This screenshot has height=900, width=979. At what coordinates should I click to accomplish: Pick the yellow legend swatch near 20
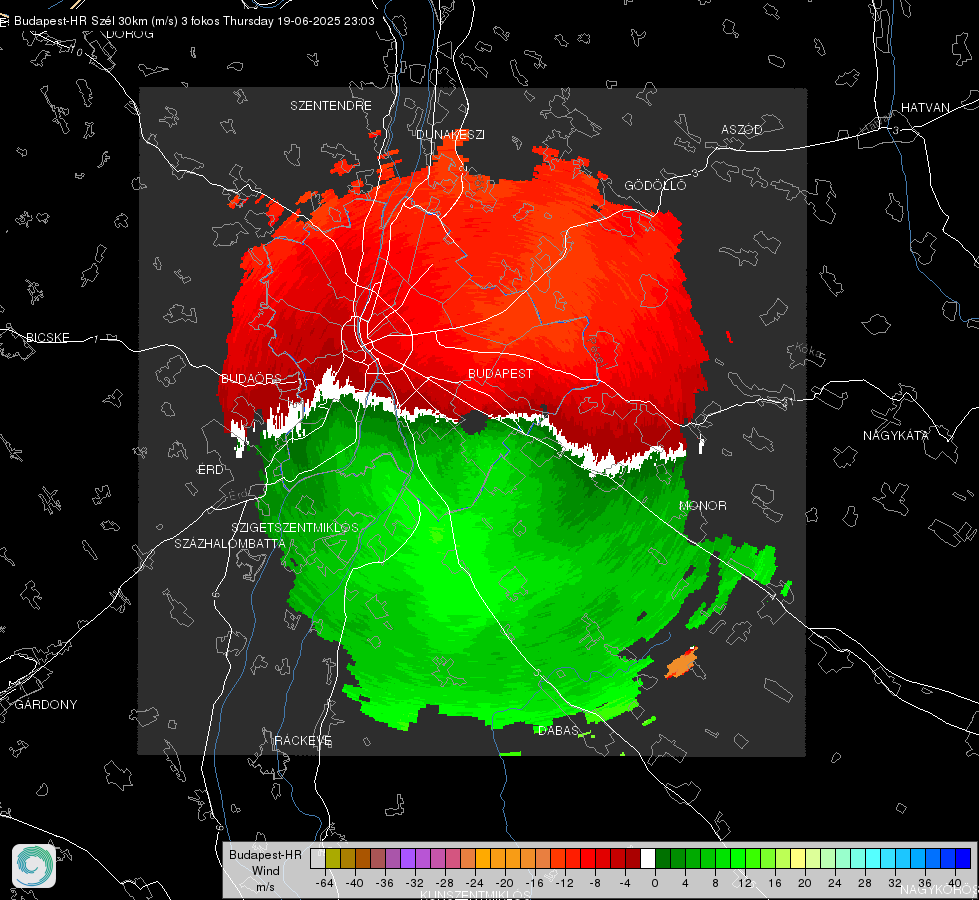(x=798, y=858)
